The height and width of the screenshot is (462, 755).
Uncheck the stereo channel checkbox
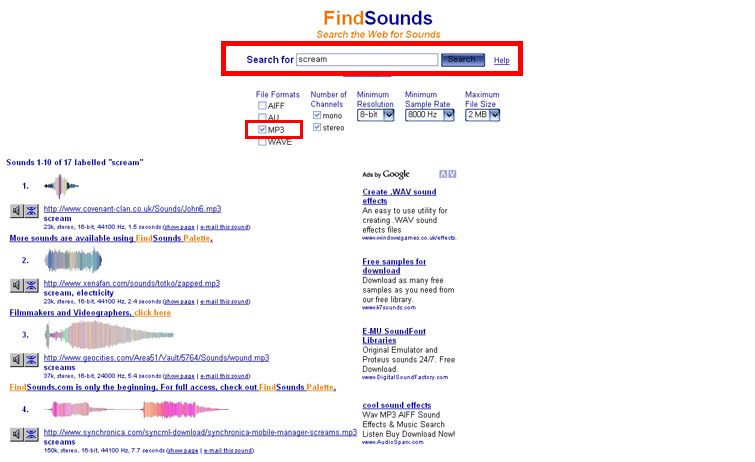[x=317, y=127]
